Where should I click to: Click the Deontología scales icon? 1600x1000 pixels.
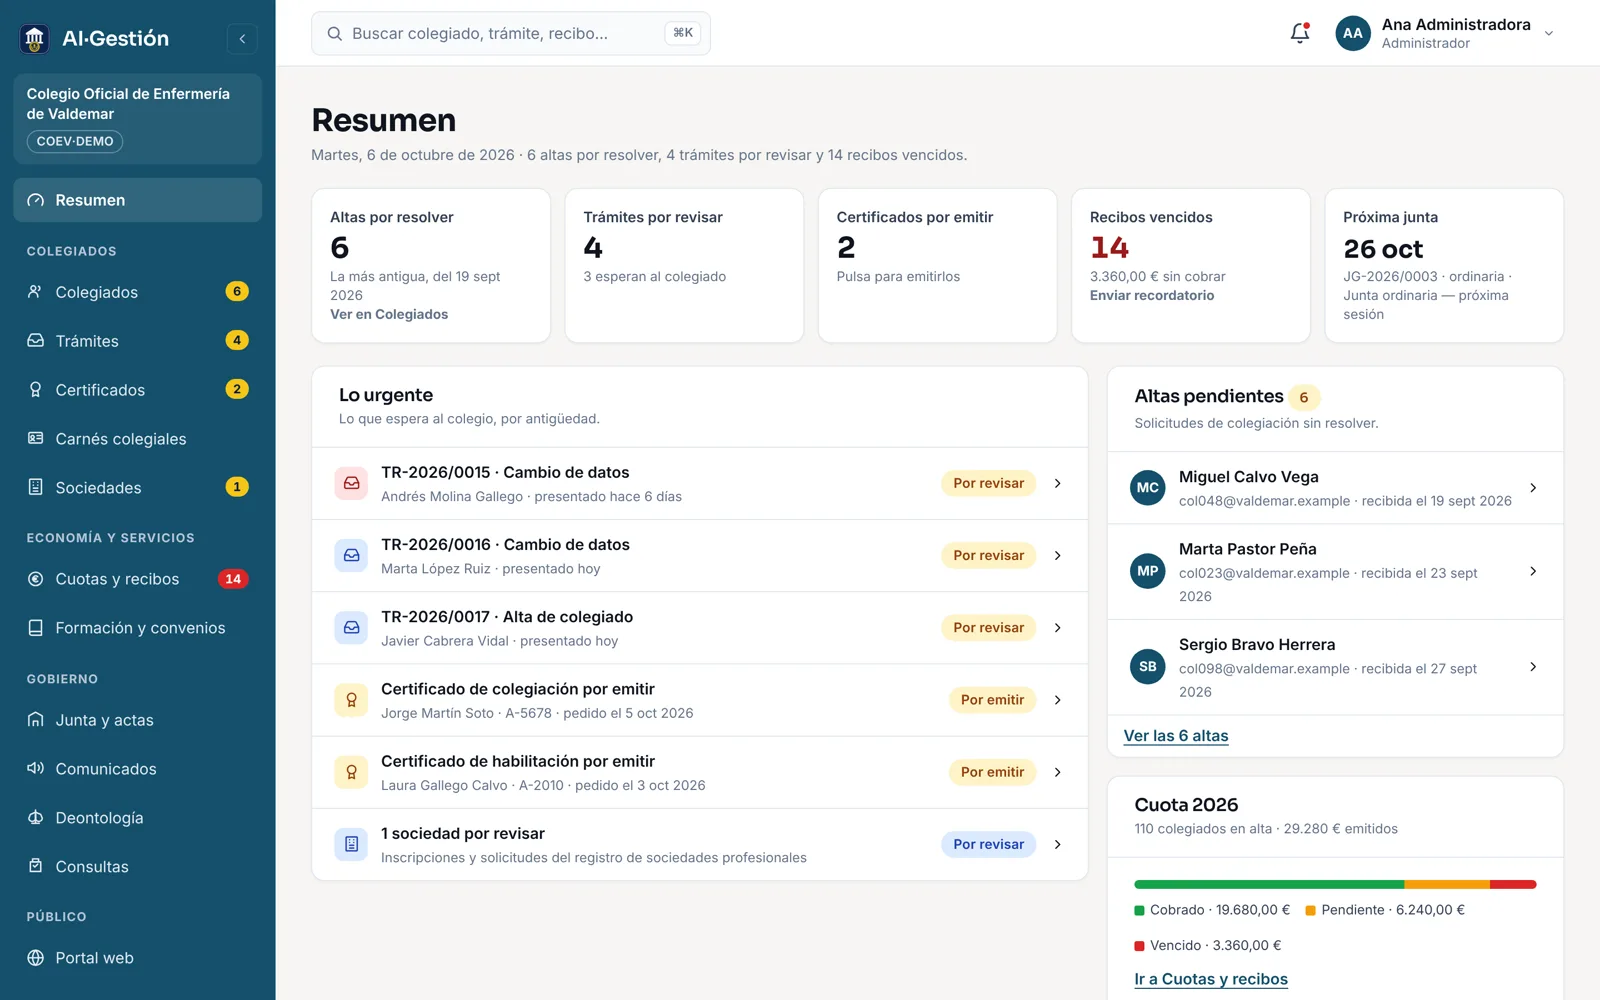point(36,818)
